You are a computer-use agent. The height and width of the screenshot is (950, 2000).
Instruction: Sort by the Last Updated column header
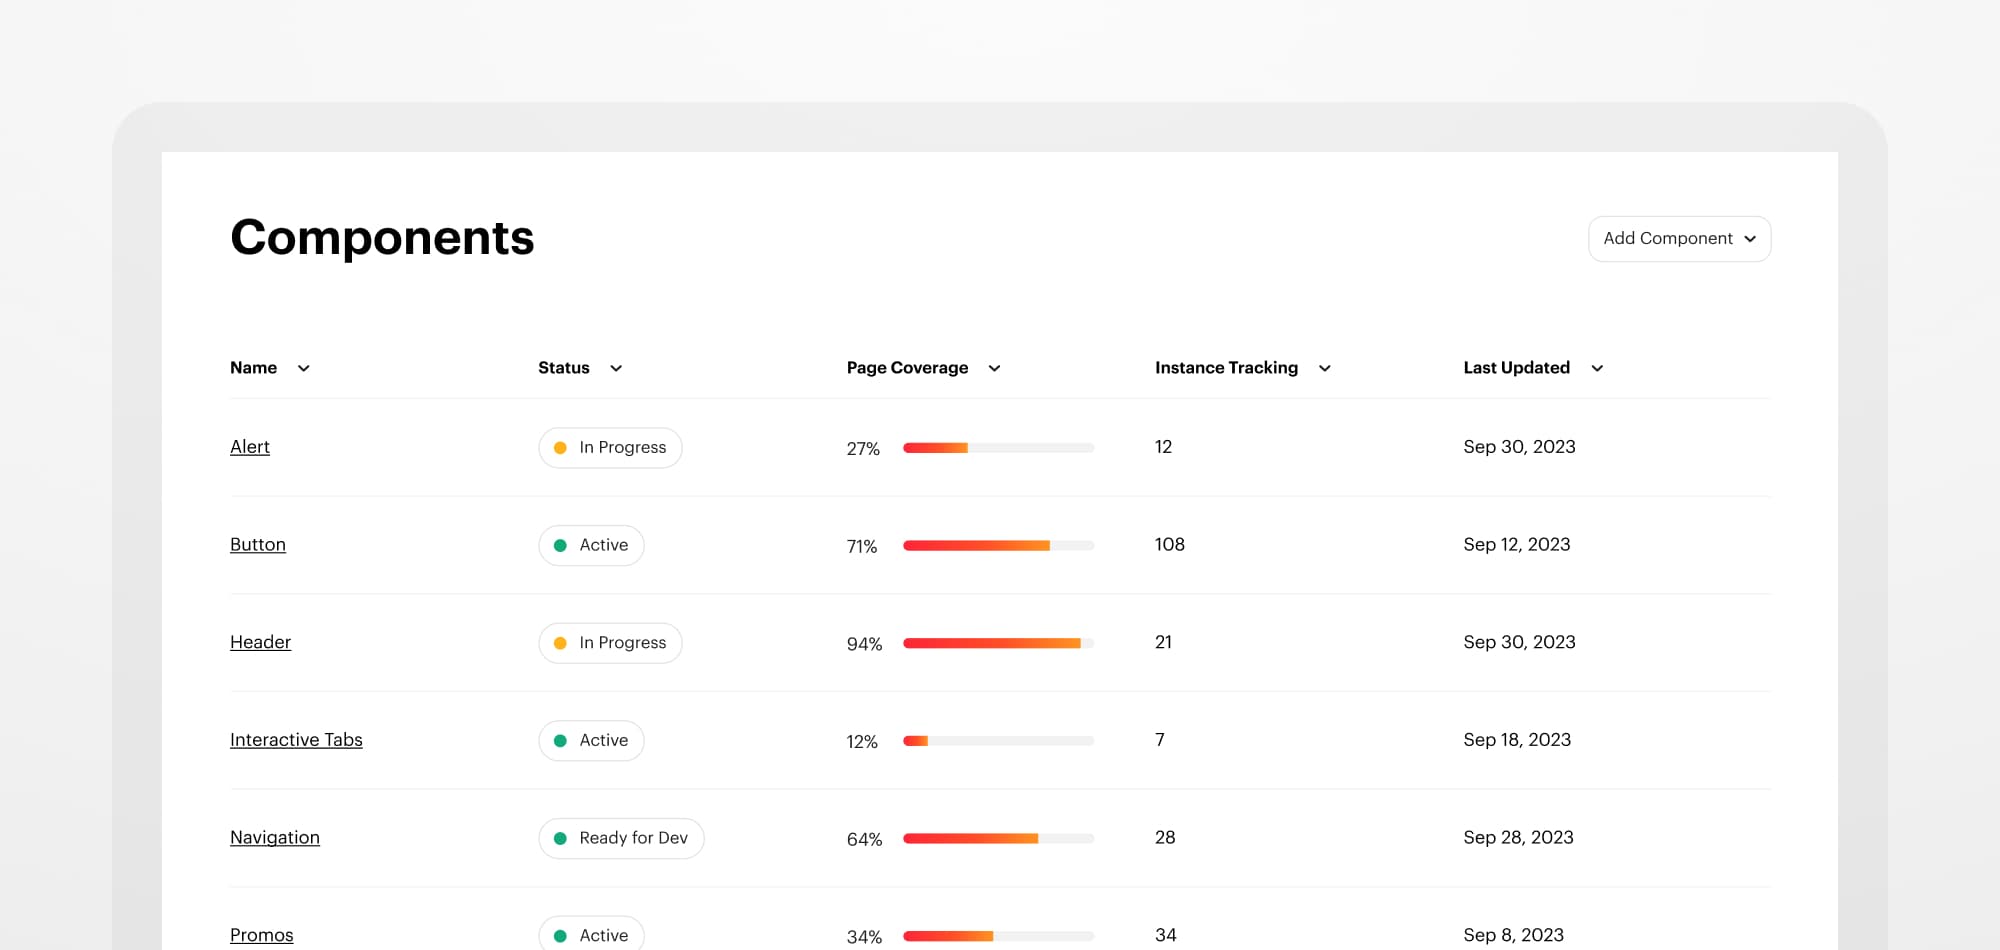tap(1533, 368)
